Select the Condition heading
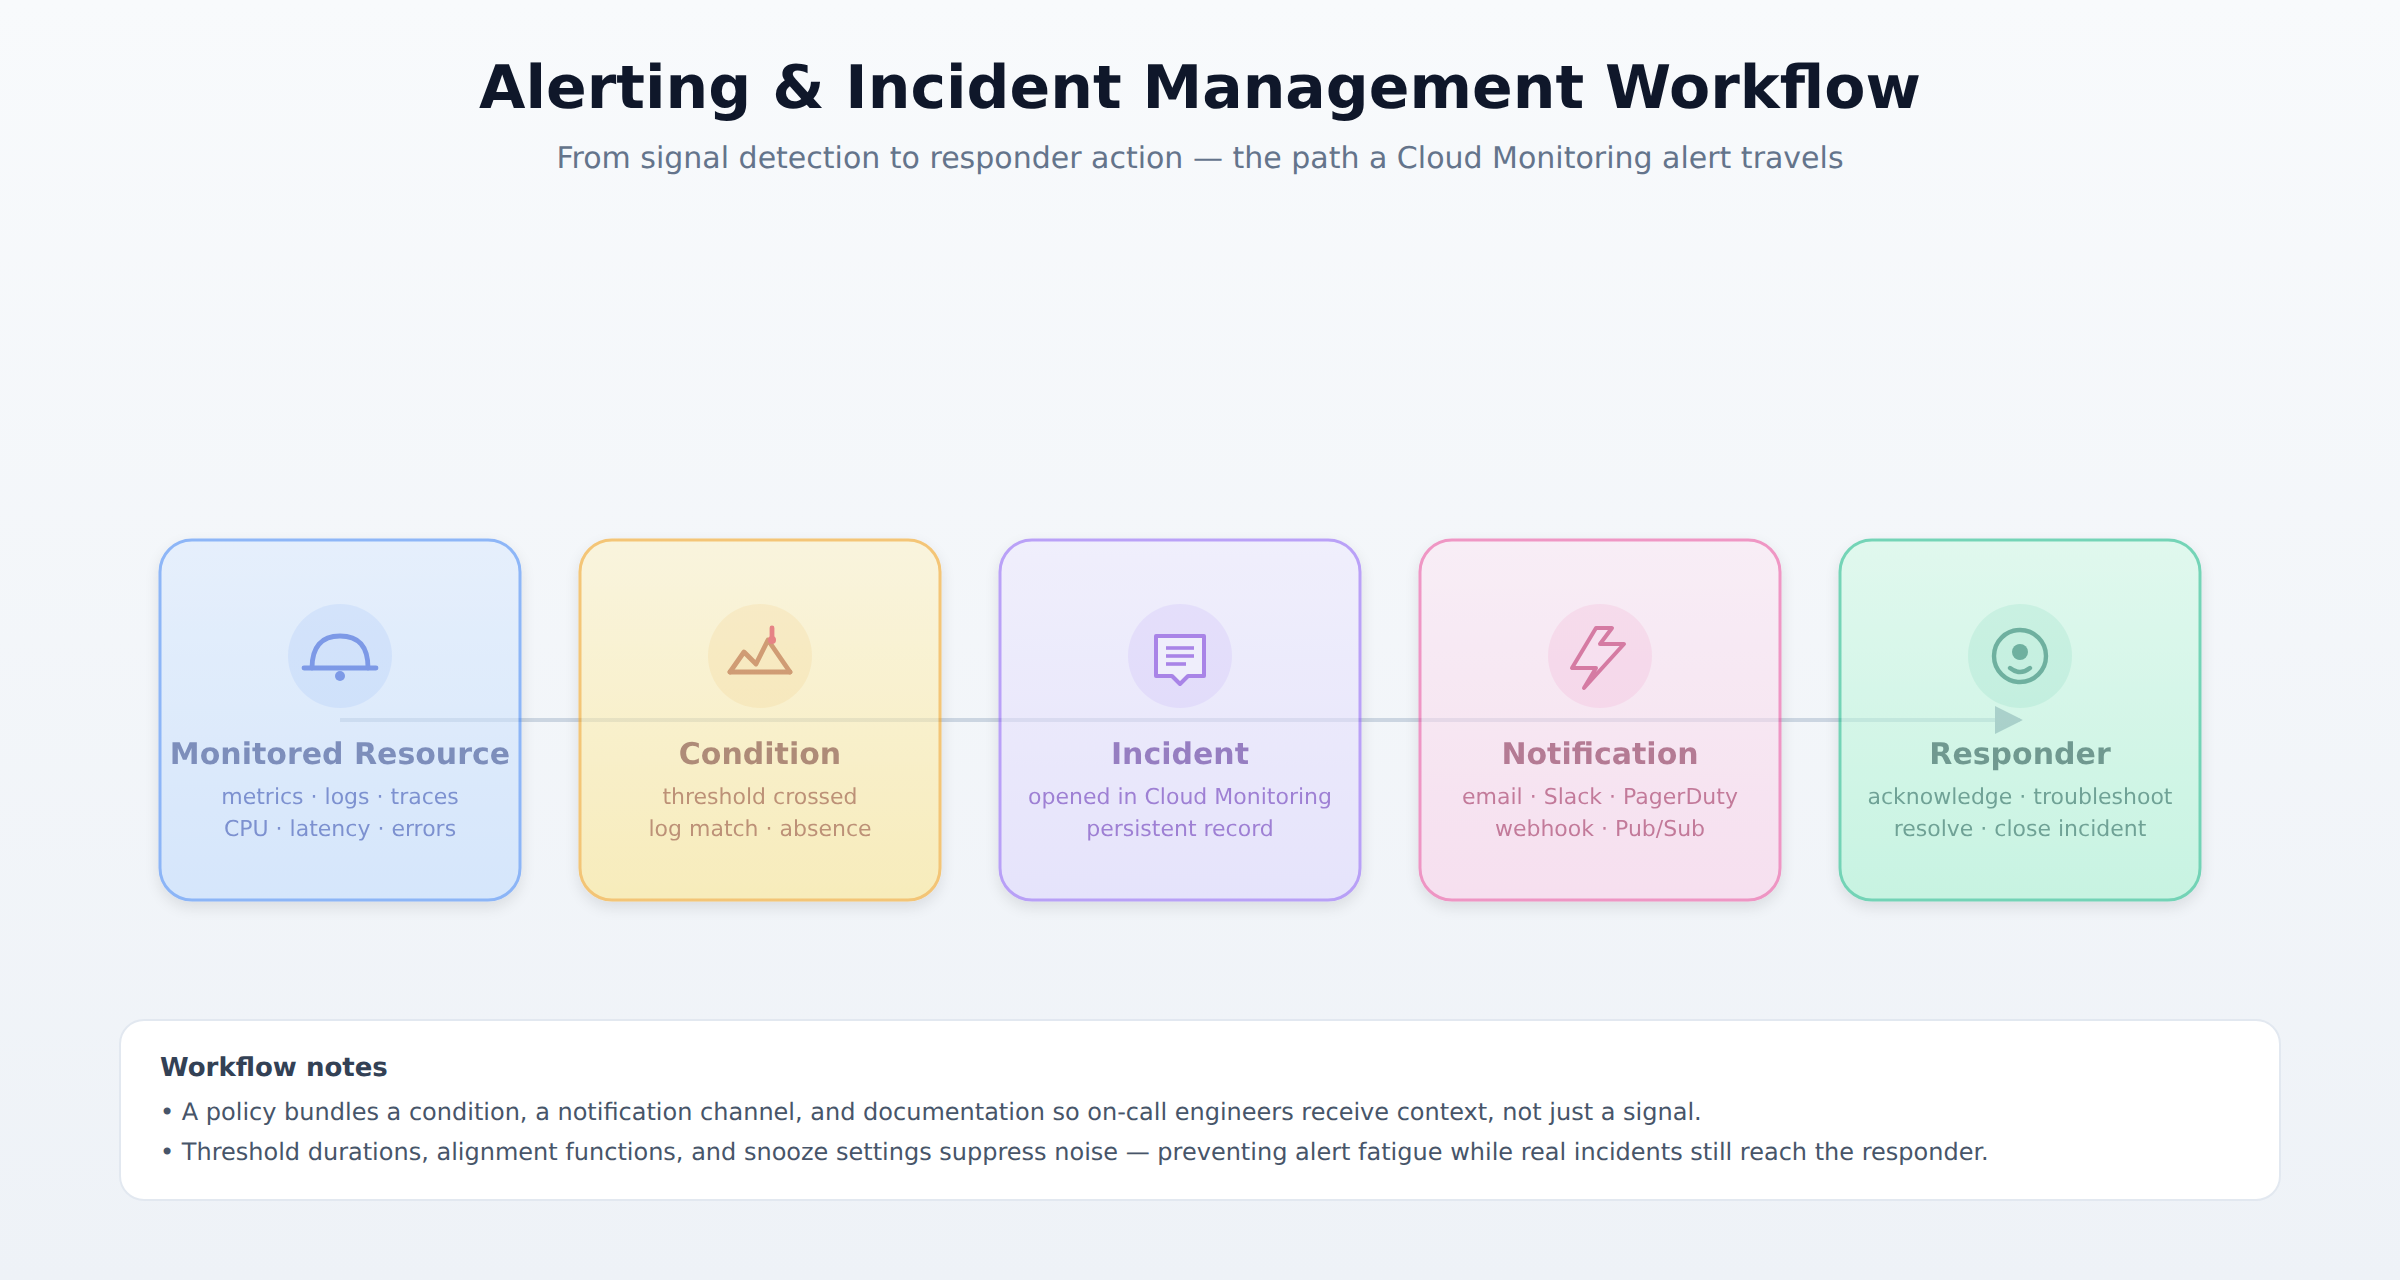 tap(760, 754)
